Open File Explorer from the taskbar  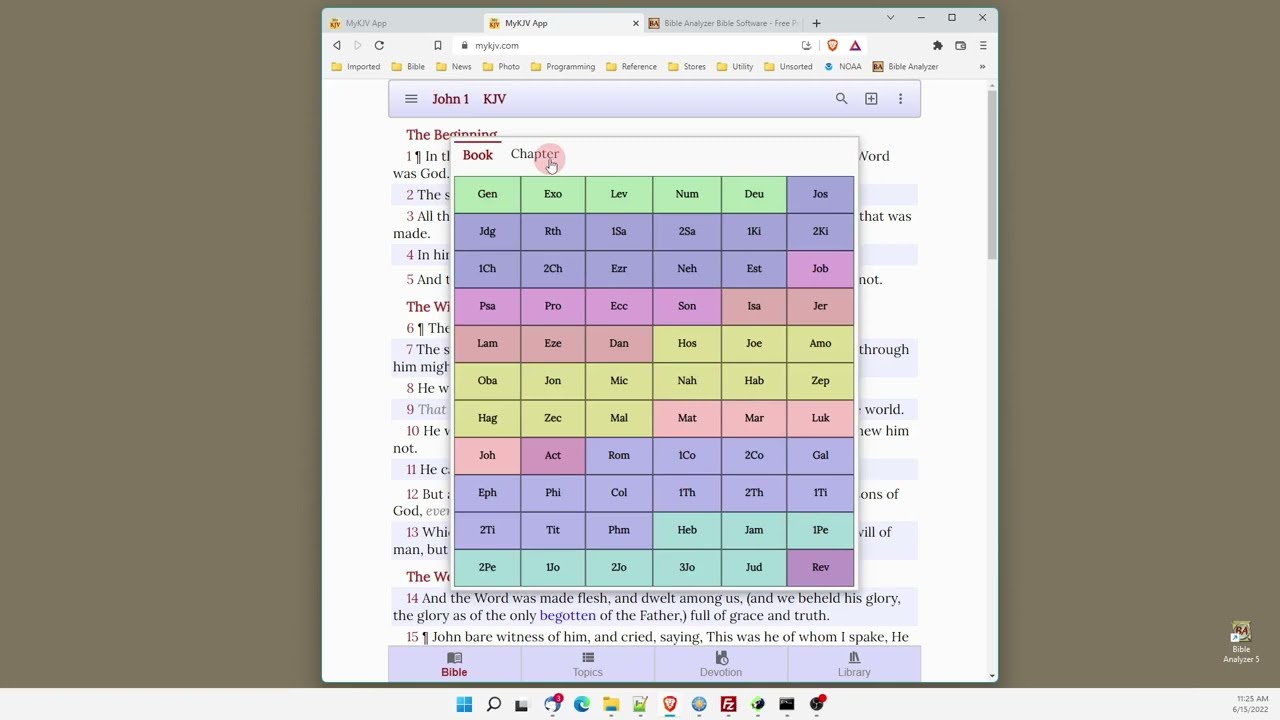click(x=611, y=704)
